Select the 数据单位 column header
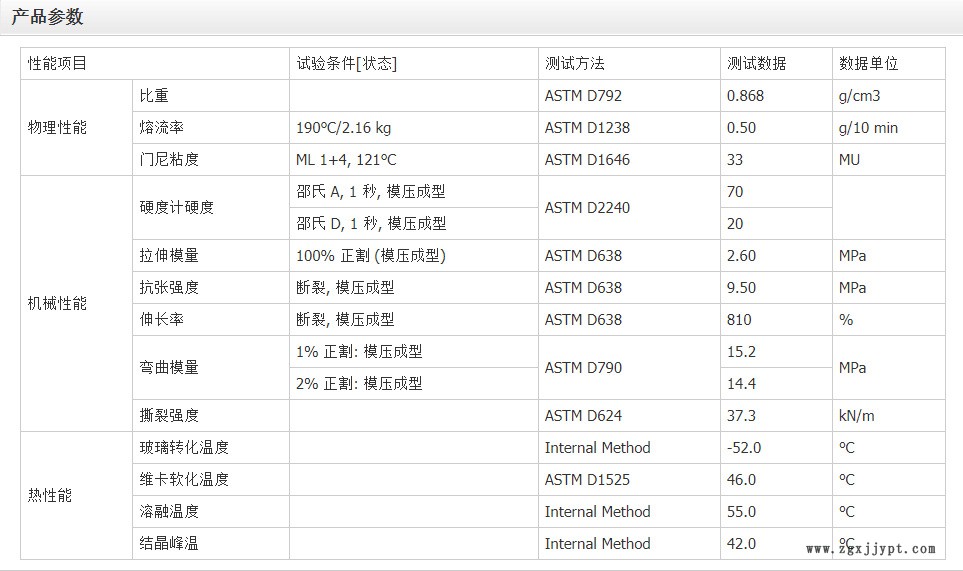The image size is (963, 571). tap(868, 63)
